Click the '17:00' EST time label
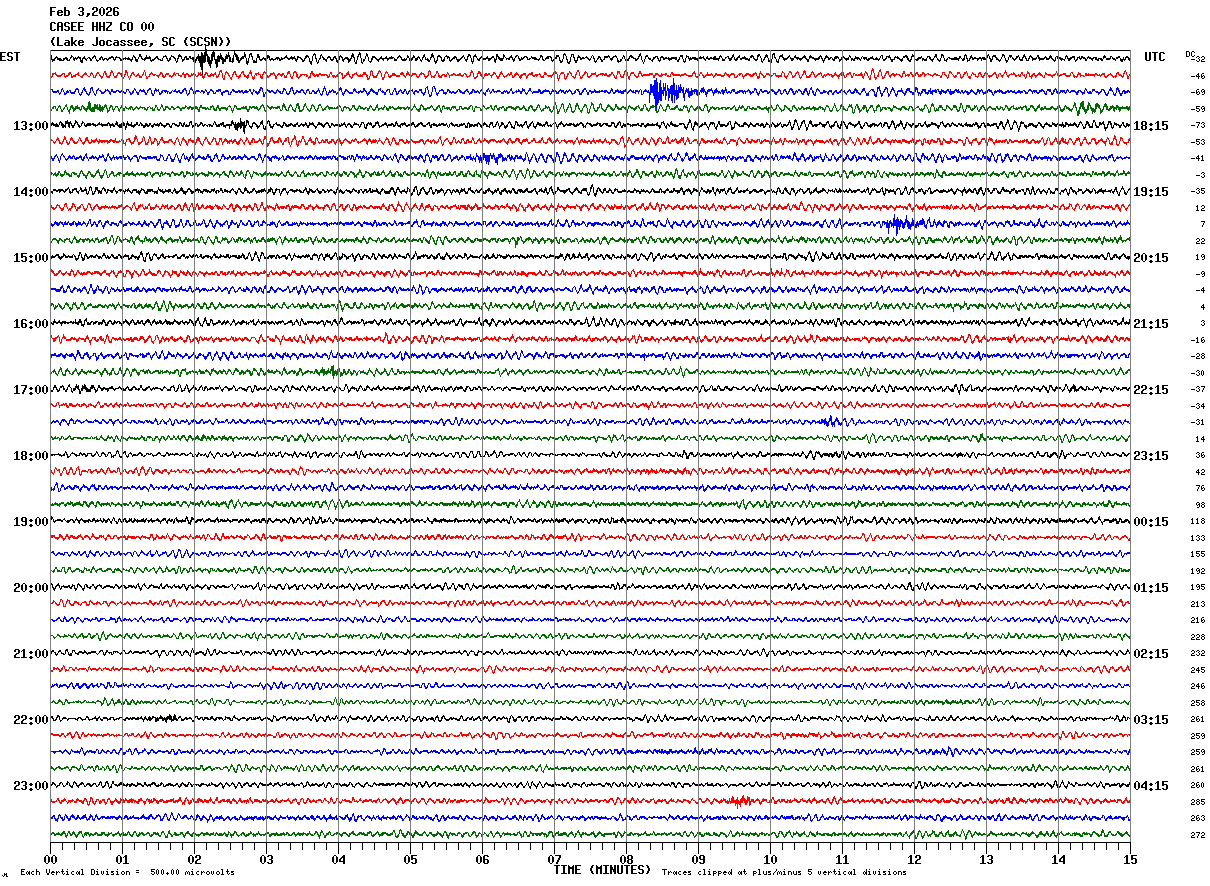 31,390
